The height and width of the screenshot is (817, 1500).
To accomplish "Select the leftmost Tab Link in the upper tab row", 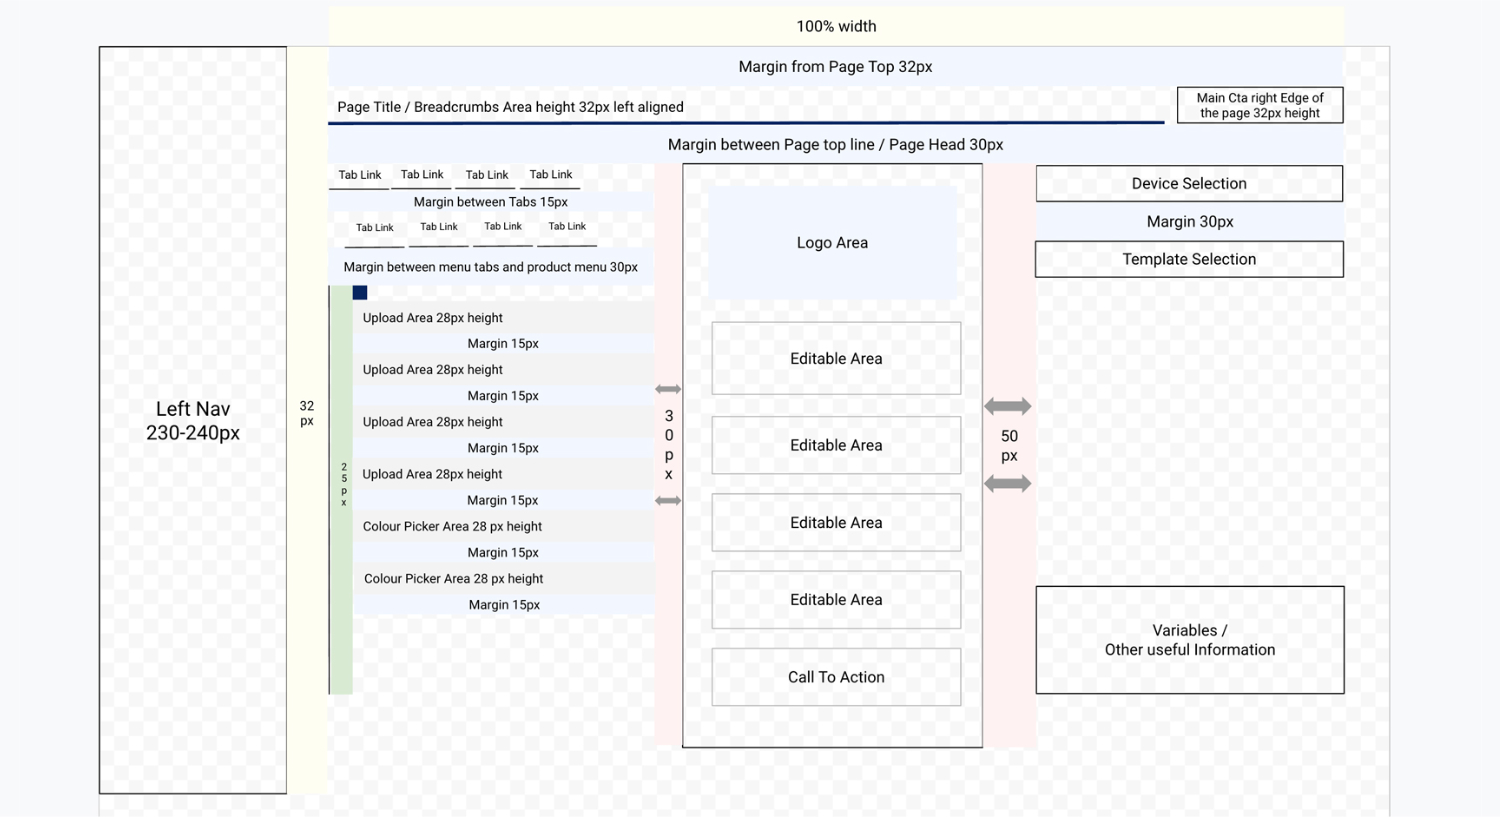I will 360,175.
